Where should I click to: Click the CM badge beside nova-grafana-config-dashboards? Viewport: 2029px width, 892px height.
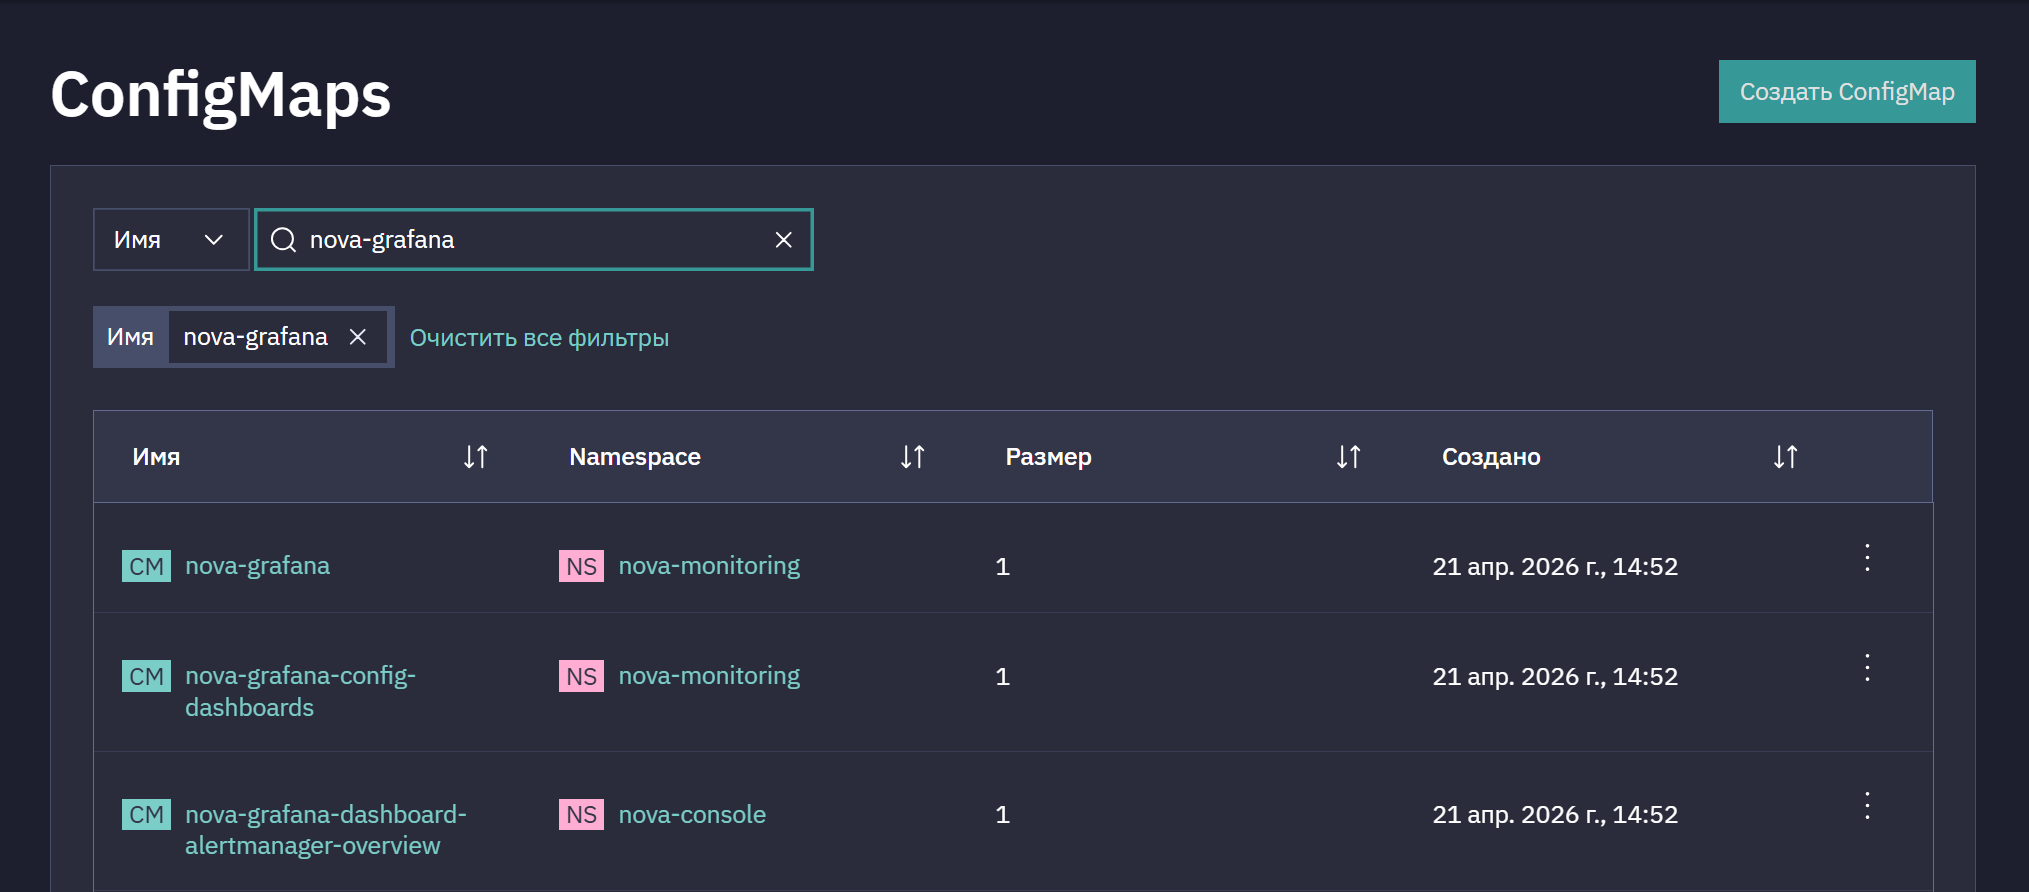(146, 676)
